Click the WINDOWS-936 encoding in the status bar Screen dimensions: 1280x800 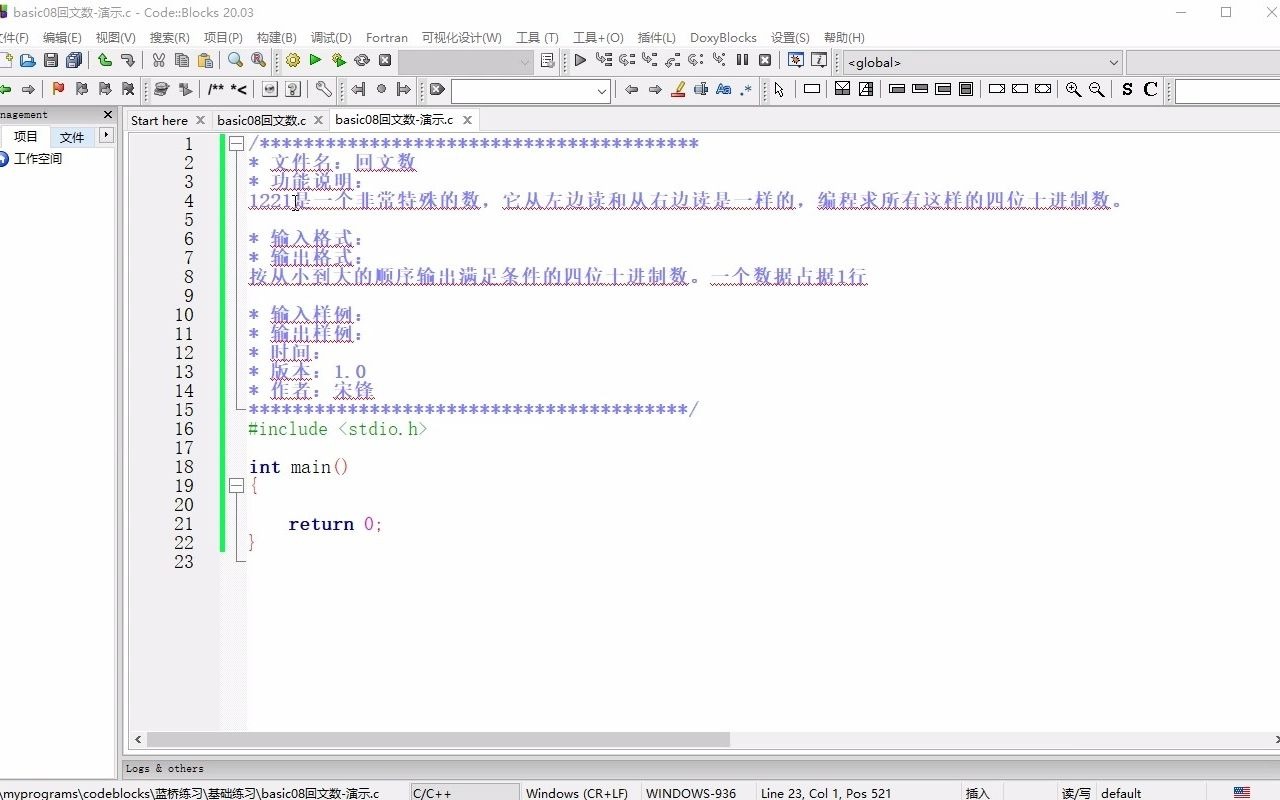[691, 793]
